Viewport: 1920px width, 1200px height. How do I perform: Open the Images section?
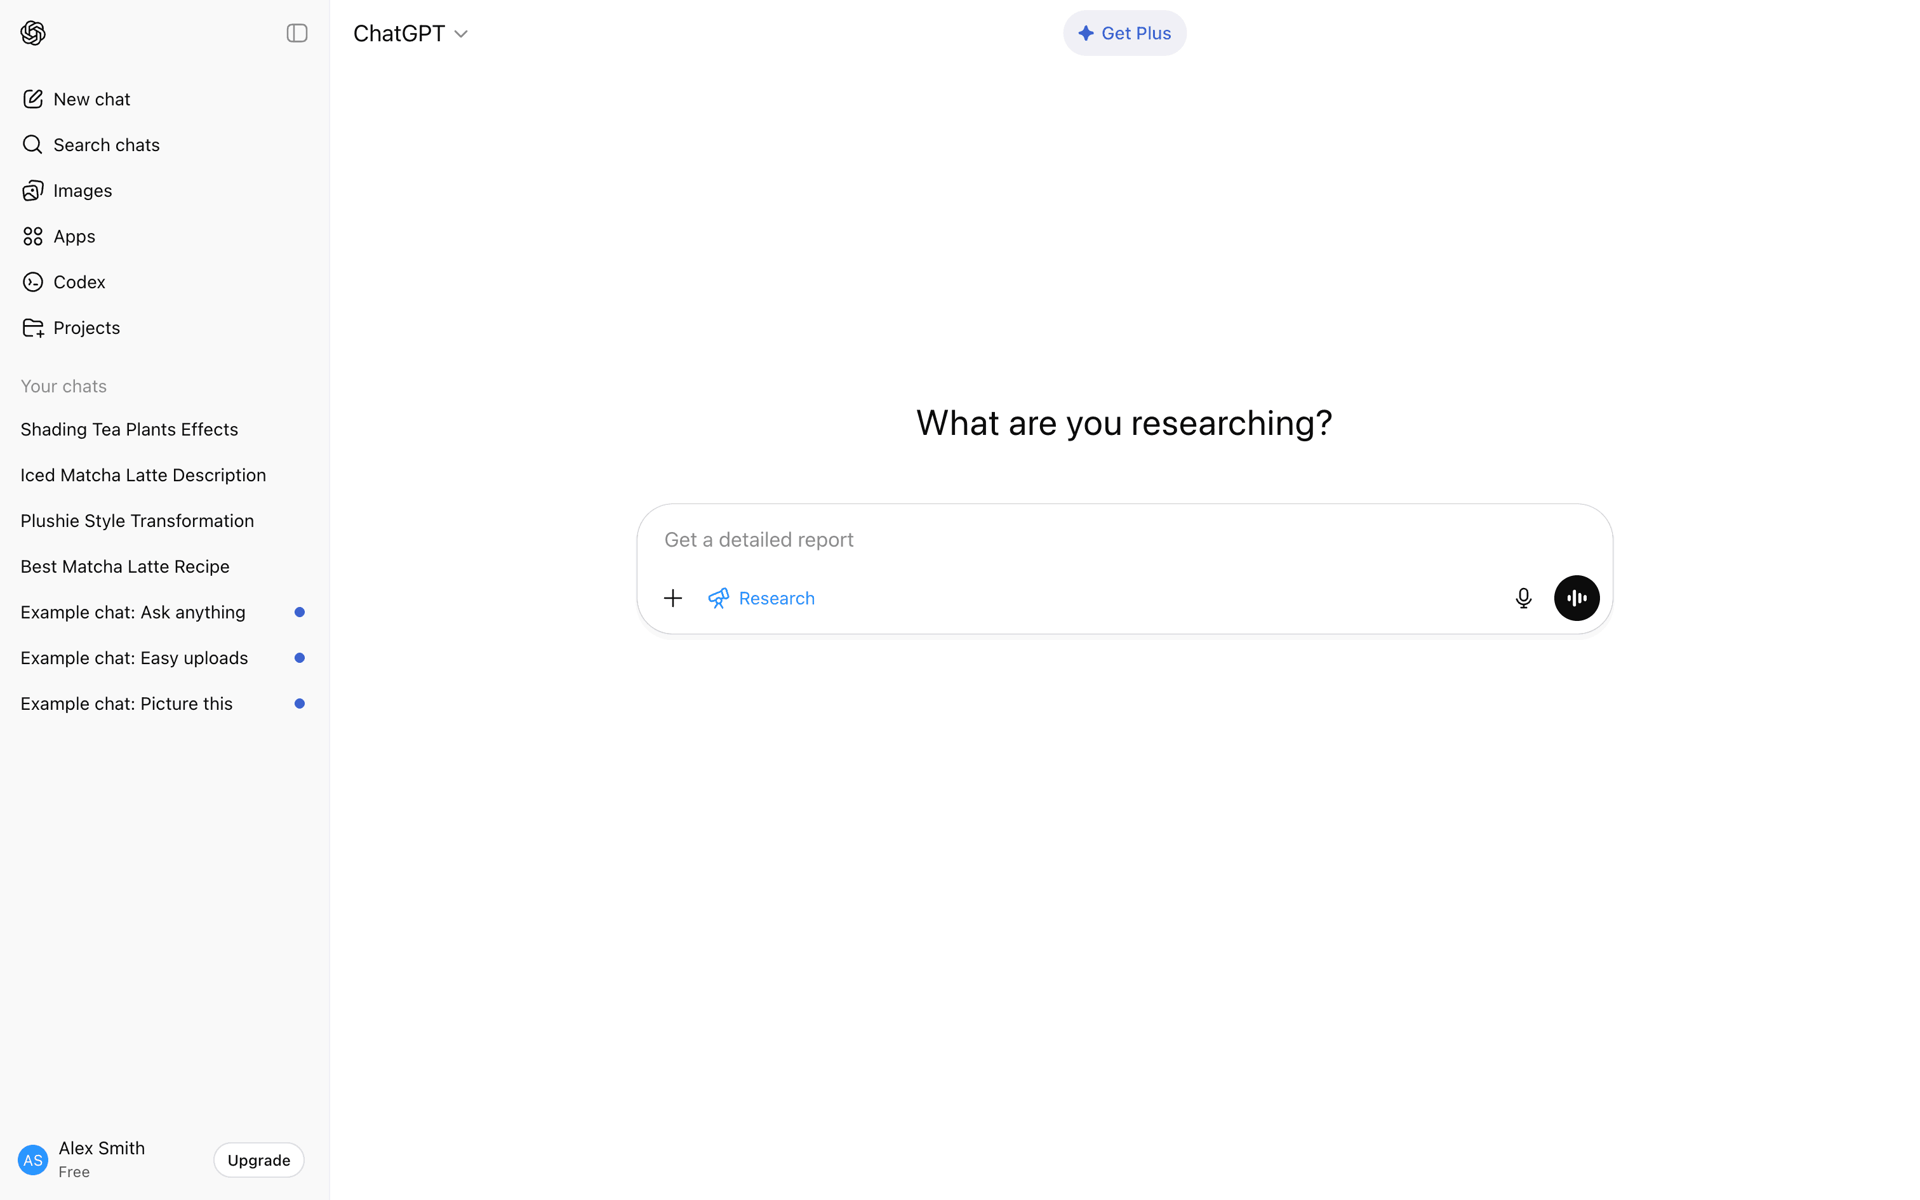click(164, 191)
